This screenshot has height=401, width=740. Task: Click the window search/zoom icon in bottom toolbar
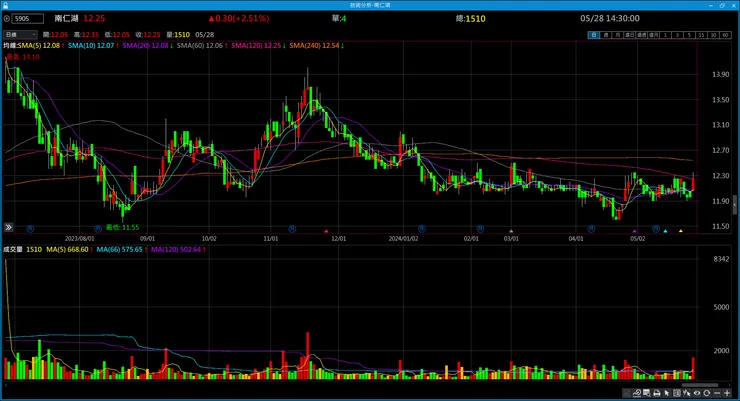[647, 393]
